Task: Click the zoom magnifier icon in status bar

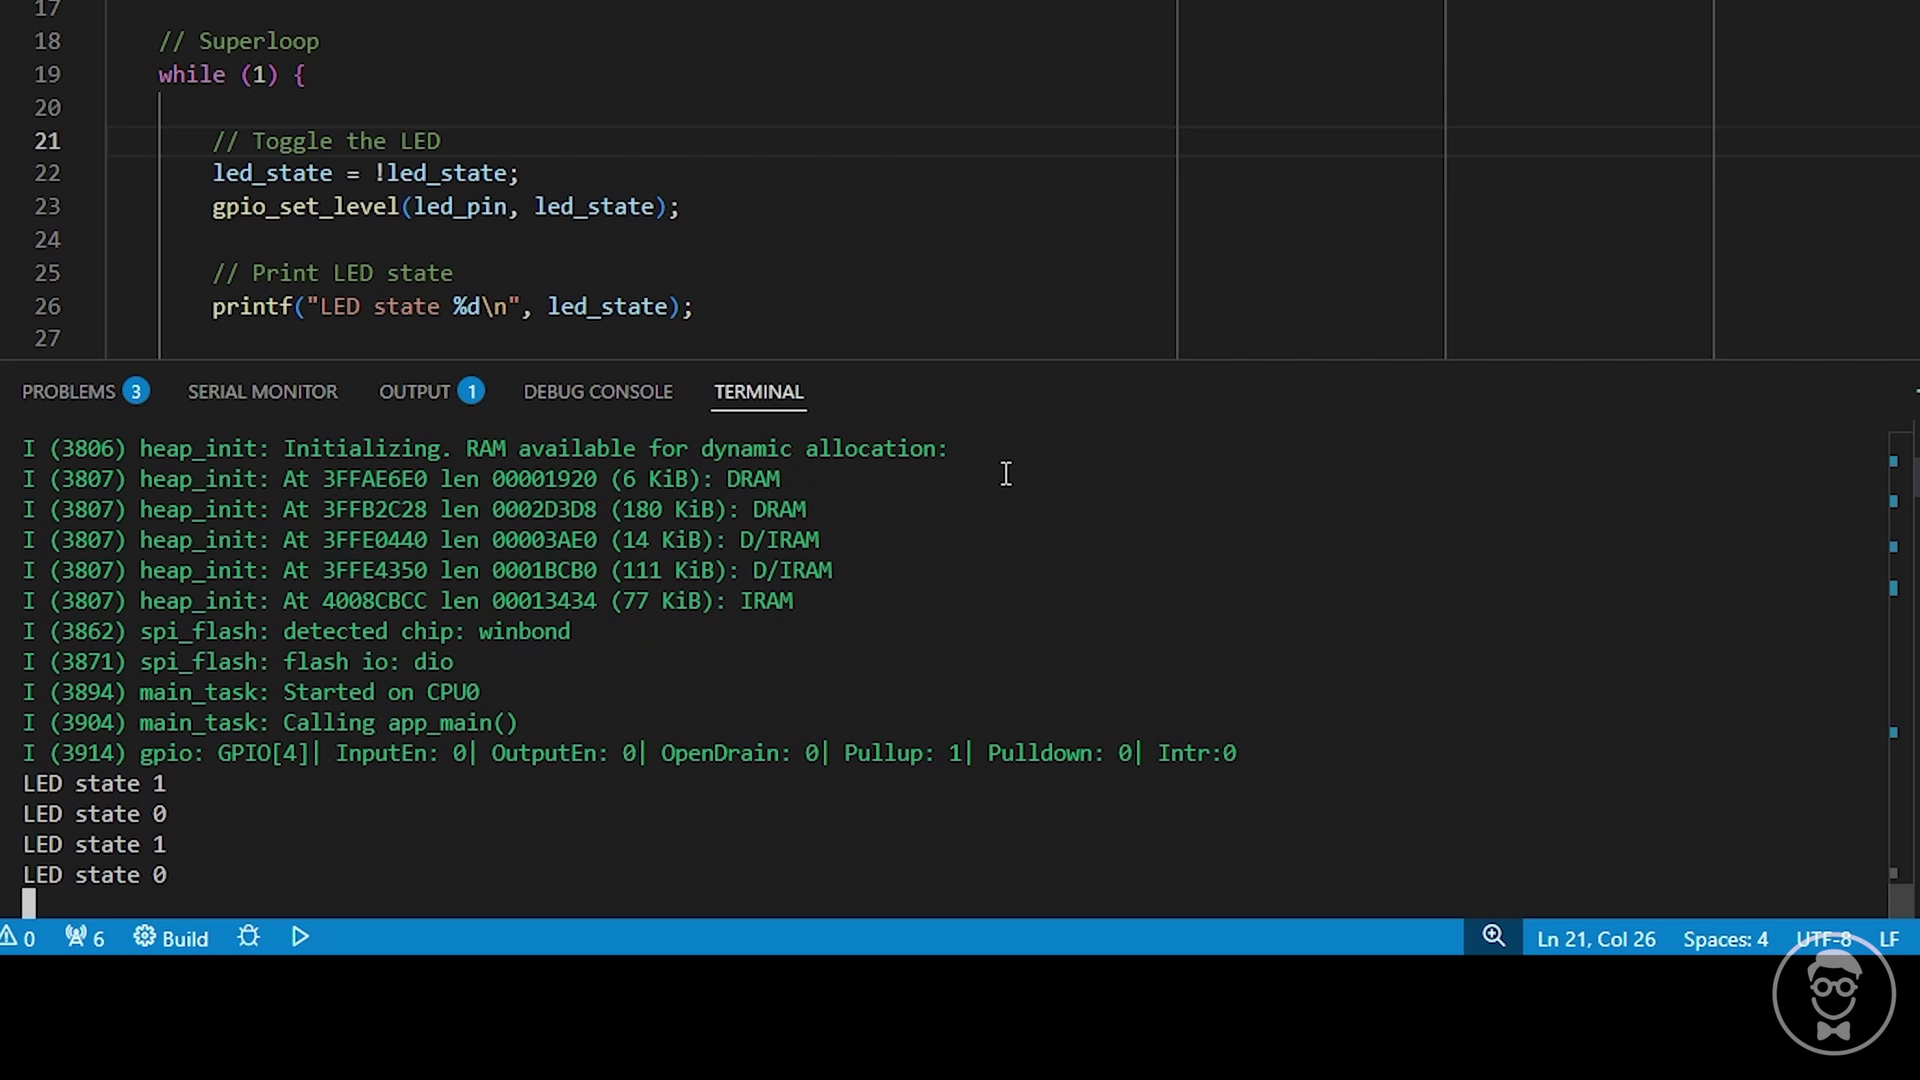Action: pos(1493,937)
